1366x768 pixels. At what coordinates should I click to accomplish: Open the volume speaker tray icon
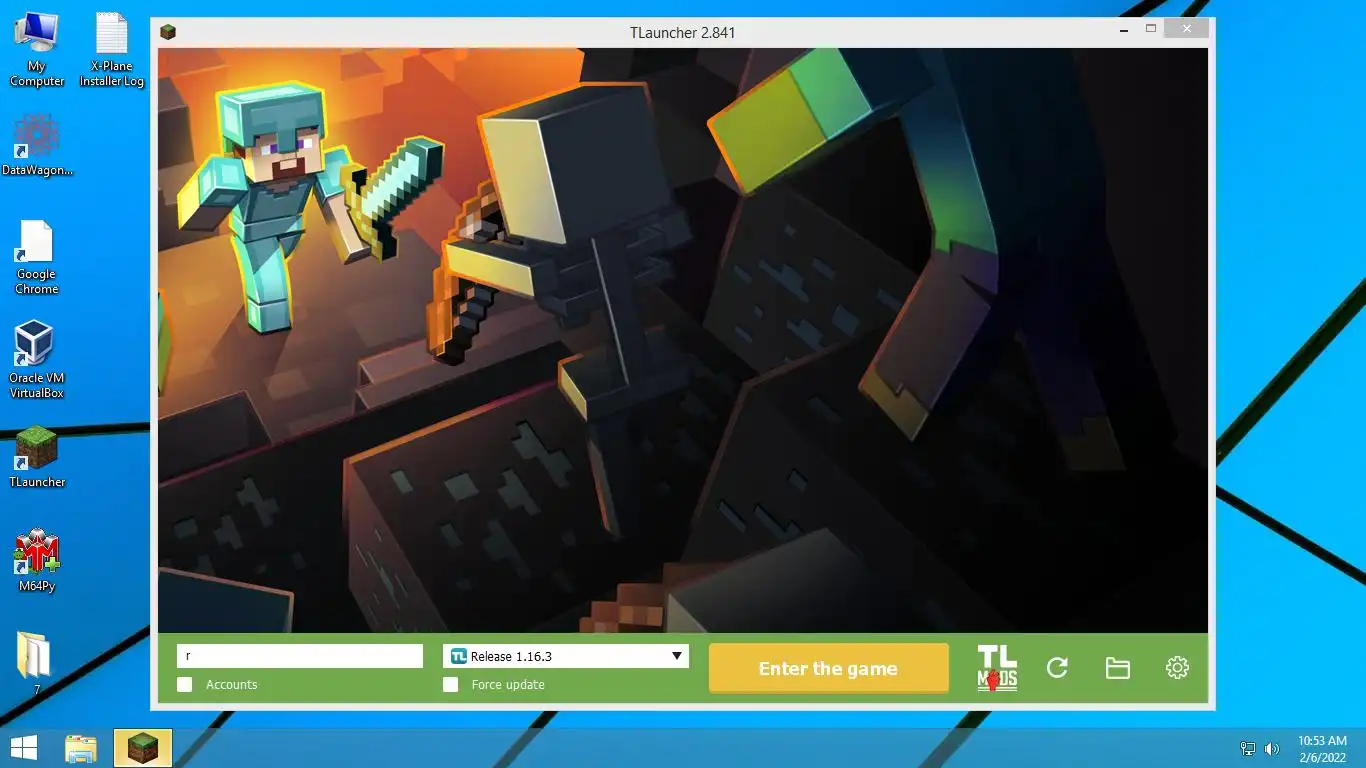(1272, 748)
